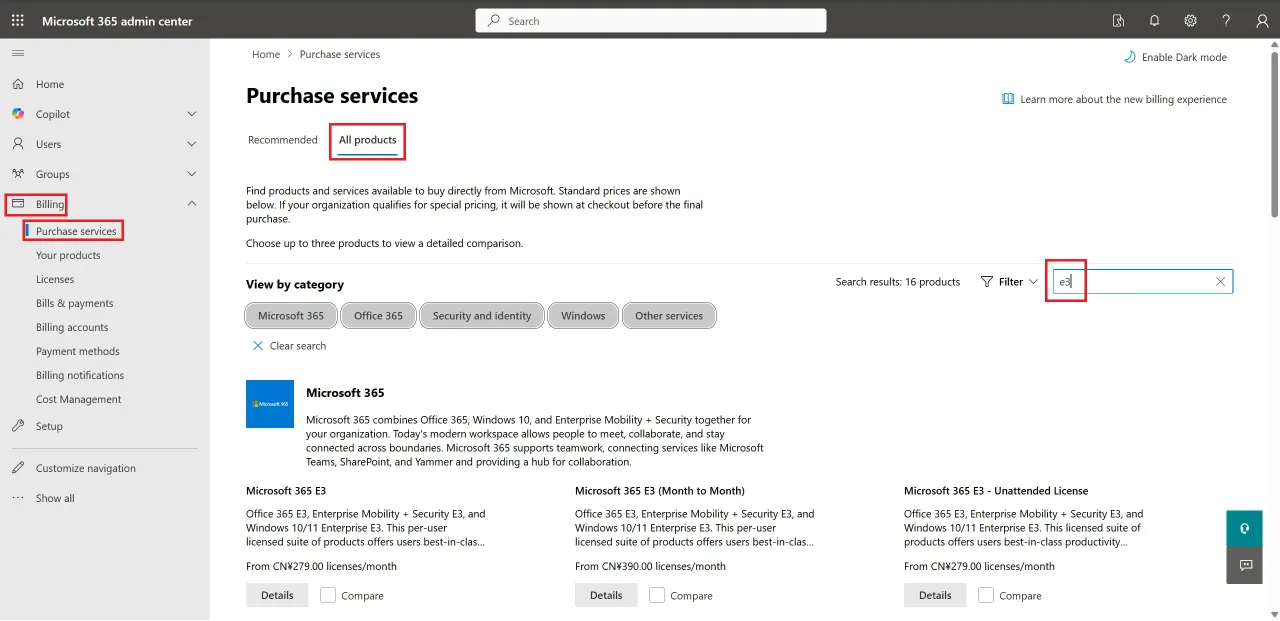Filter by Security and identity category
Image resolution: width=1280 pixels, height=621 pixels.
point(482,316)
